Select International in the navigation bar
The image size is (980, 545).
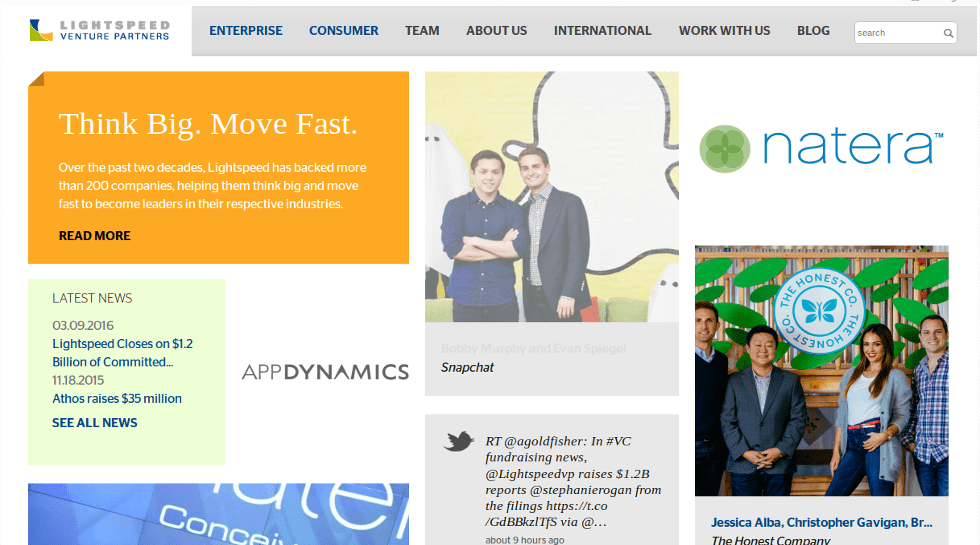coord(602,31)
